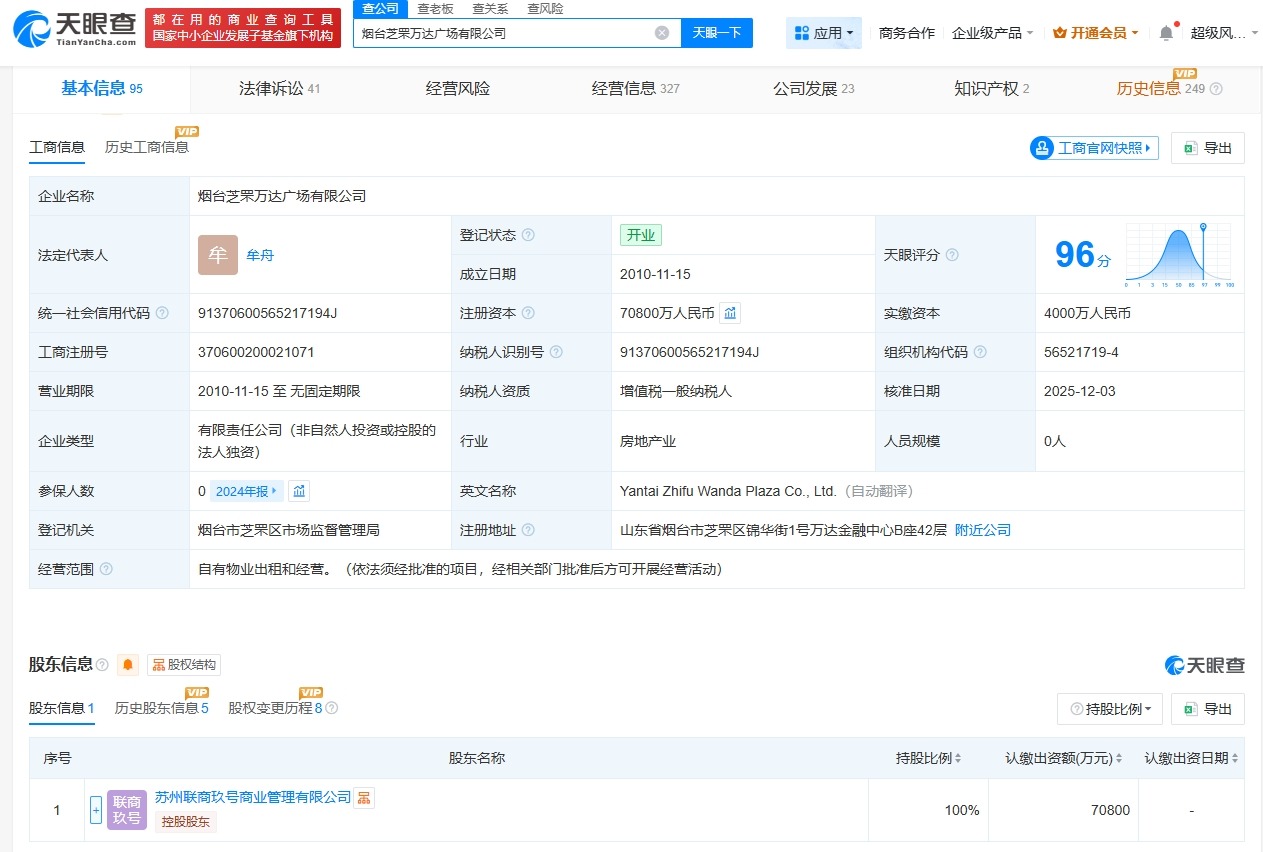Expand the 企业级产品 dropdown
This screenshot has height=852, width=1263.
click(x=992, y=32)
